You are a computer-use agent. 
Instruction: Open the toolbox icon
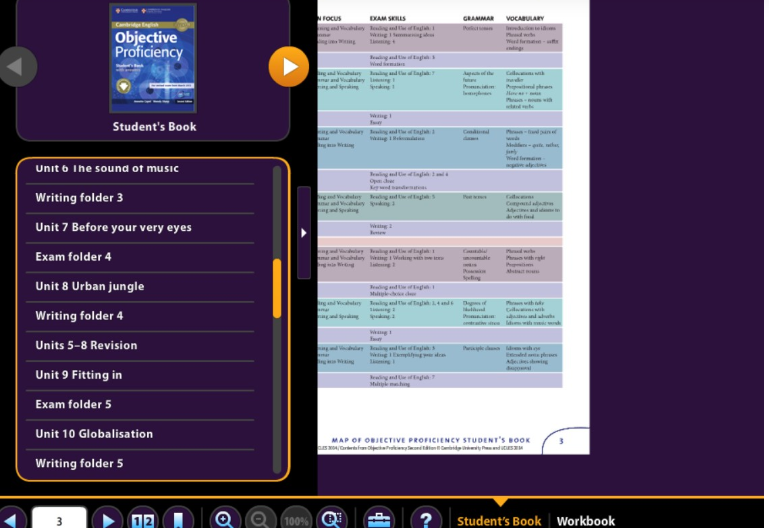click(379, 520)
